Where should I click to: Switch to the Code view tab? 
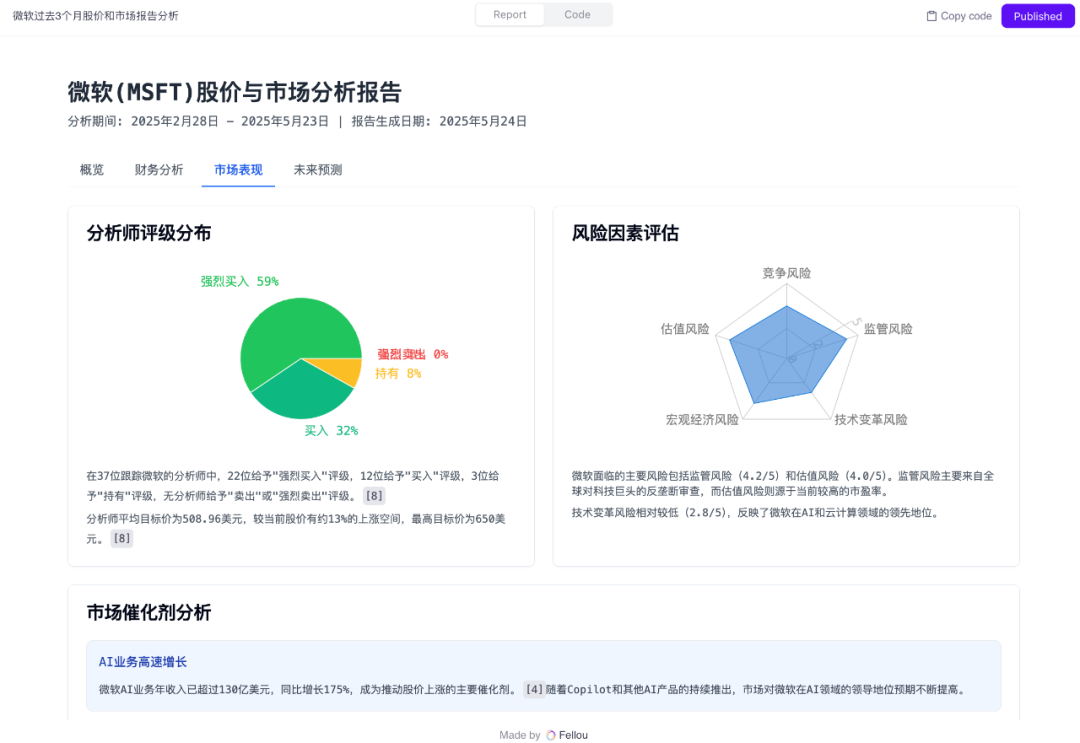[577, 14]
